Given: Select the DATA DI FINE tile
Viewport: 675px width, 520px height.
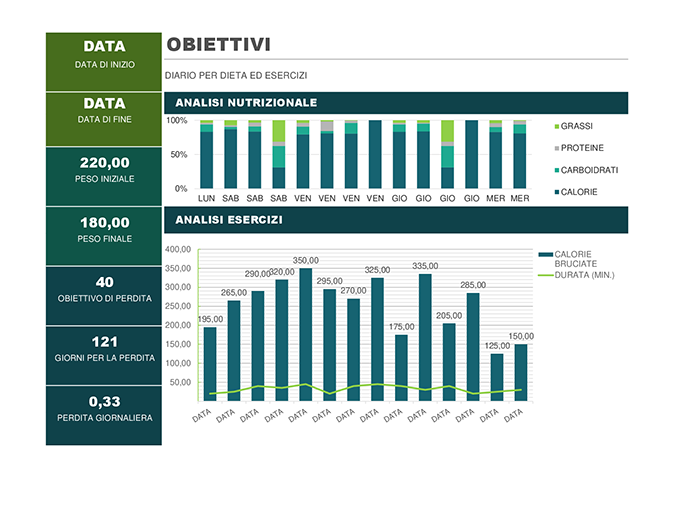Looking at the screenshot, I should [x=104, y=119].
